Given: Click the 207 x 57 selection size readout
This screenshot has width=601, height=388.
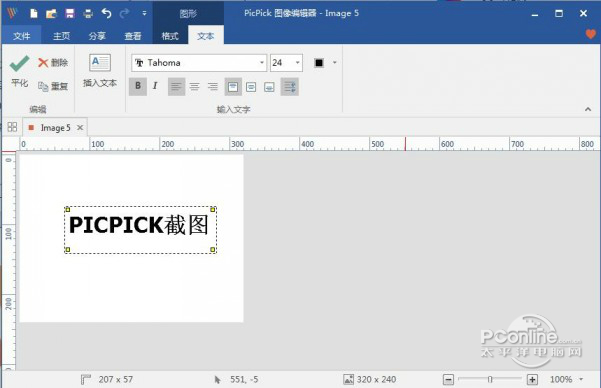Looking at the screenshot, I should pyautogui.click(x=116, y=380).
